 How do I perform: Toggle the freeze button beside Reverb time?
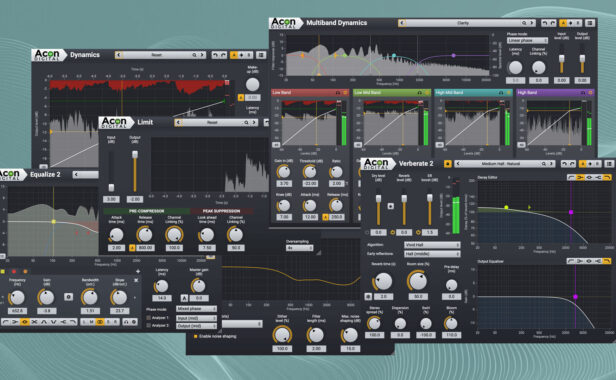pos(368,297)
